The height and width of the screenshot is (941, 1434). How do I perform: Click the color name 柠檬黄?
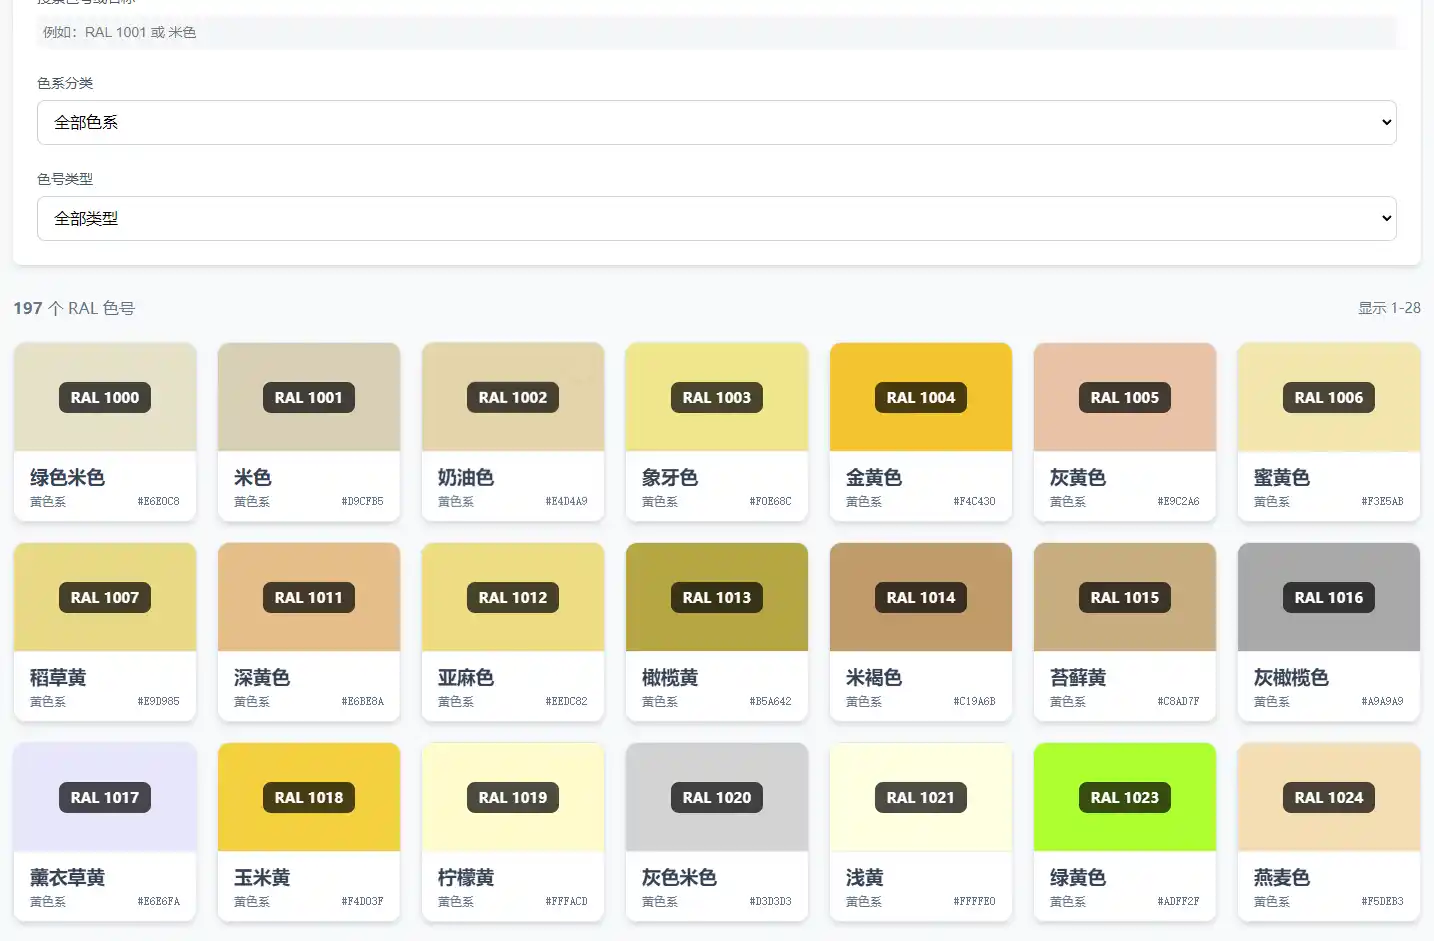[x=466, y=878]
